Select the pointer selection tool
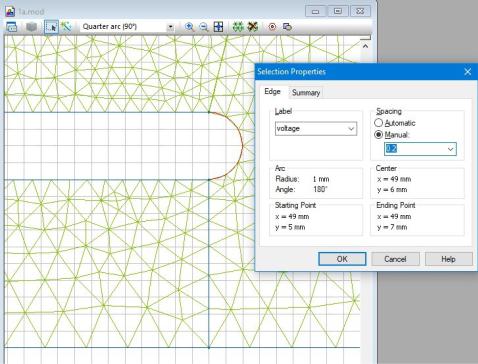Viewport: 478px width, 364px height. [x=51, y=27]
